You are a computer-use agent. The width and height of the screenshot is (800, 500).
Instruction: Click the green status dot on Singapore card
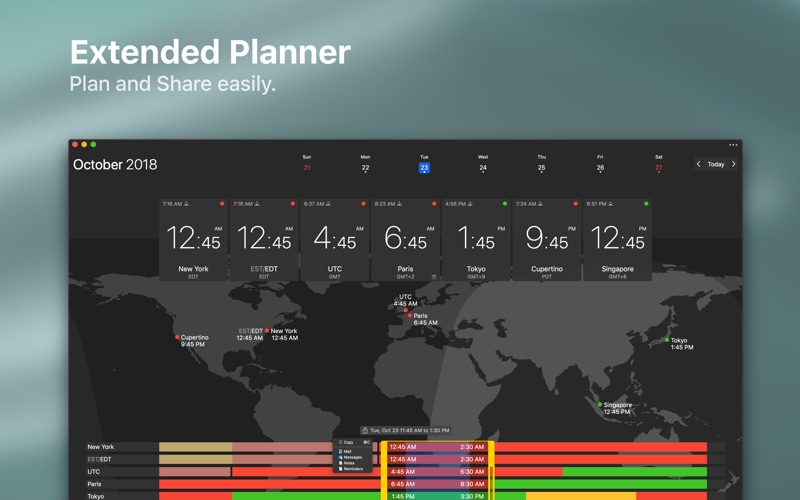point(646,204)
